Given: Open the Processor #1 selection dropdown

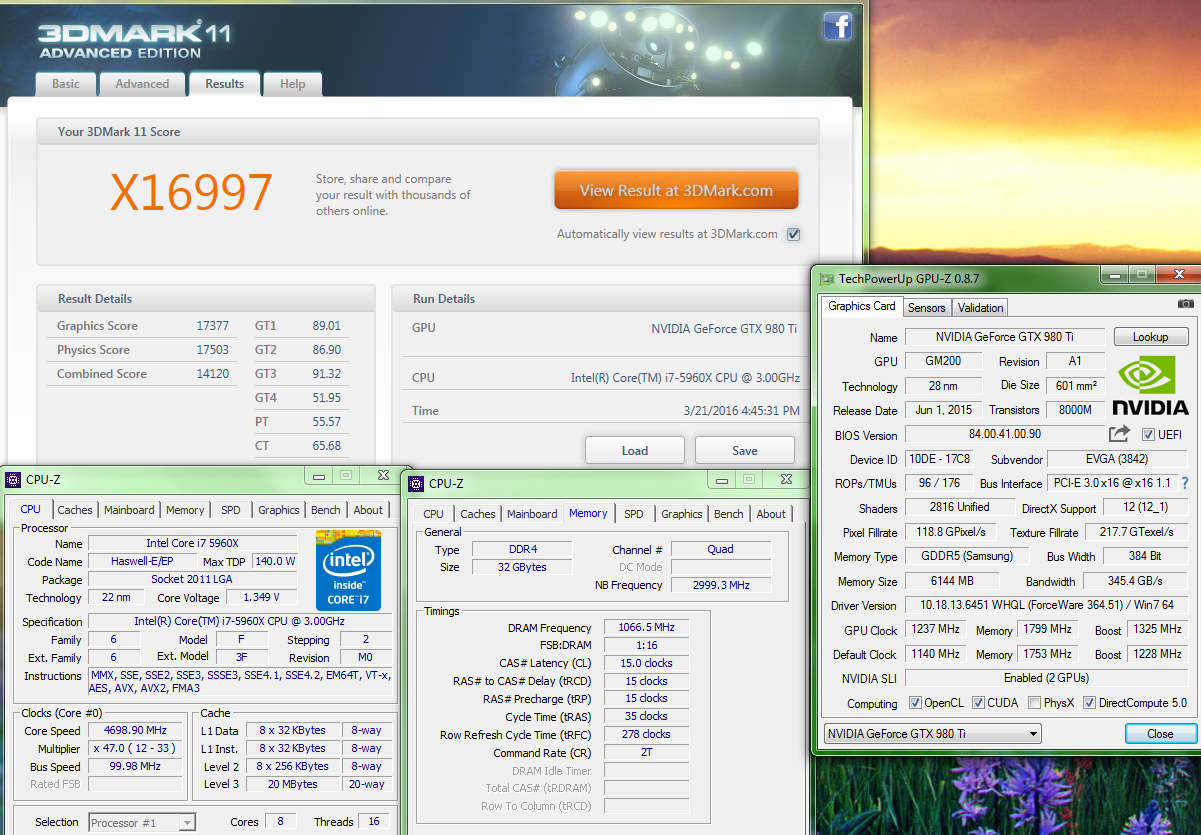Looking at the screenshot, I should 142,823.
